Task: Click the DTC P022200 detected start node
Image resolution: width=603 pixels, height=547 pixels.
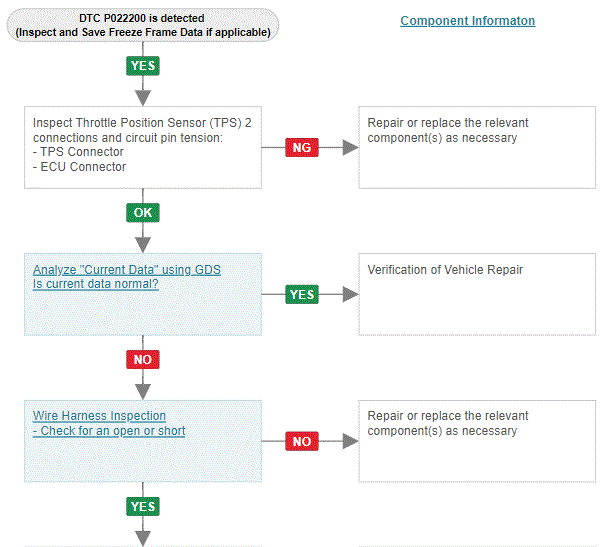Action: pyautogui.click(x=142, y=25)
